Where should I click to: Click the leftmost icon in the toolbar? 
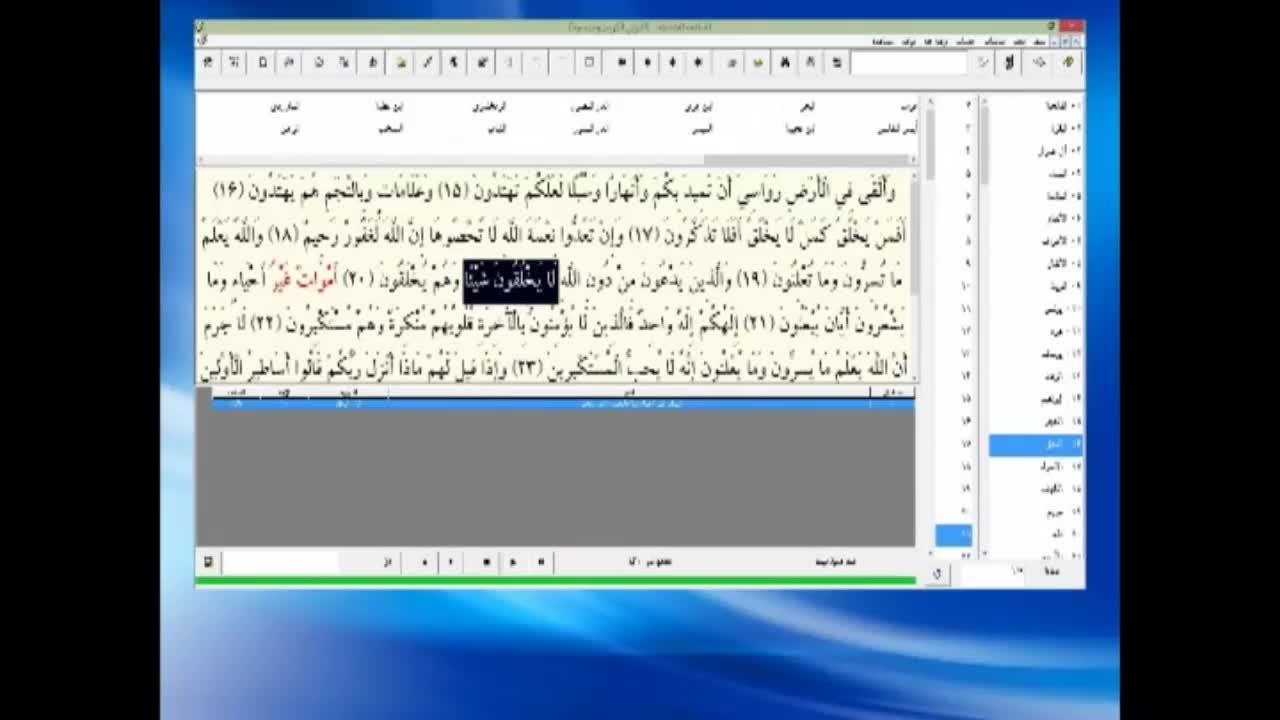208,63
